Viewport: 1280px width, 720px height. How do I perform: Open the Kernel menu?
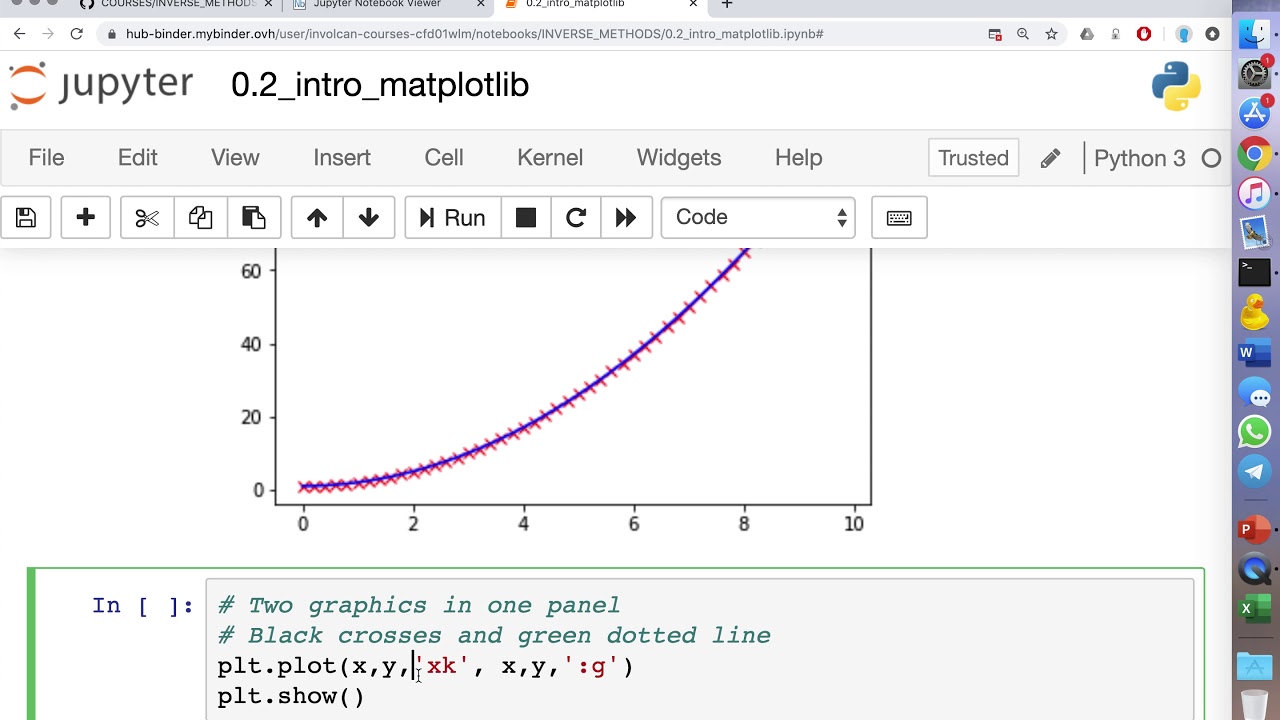550,158
